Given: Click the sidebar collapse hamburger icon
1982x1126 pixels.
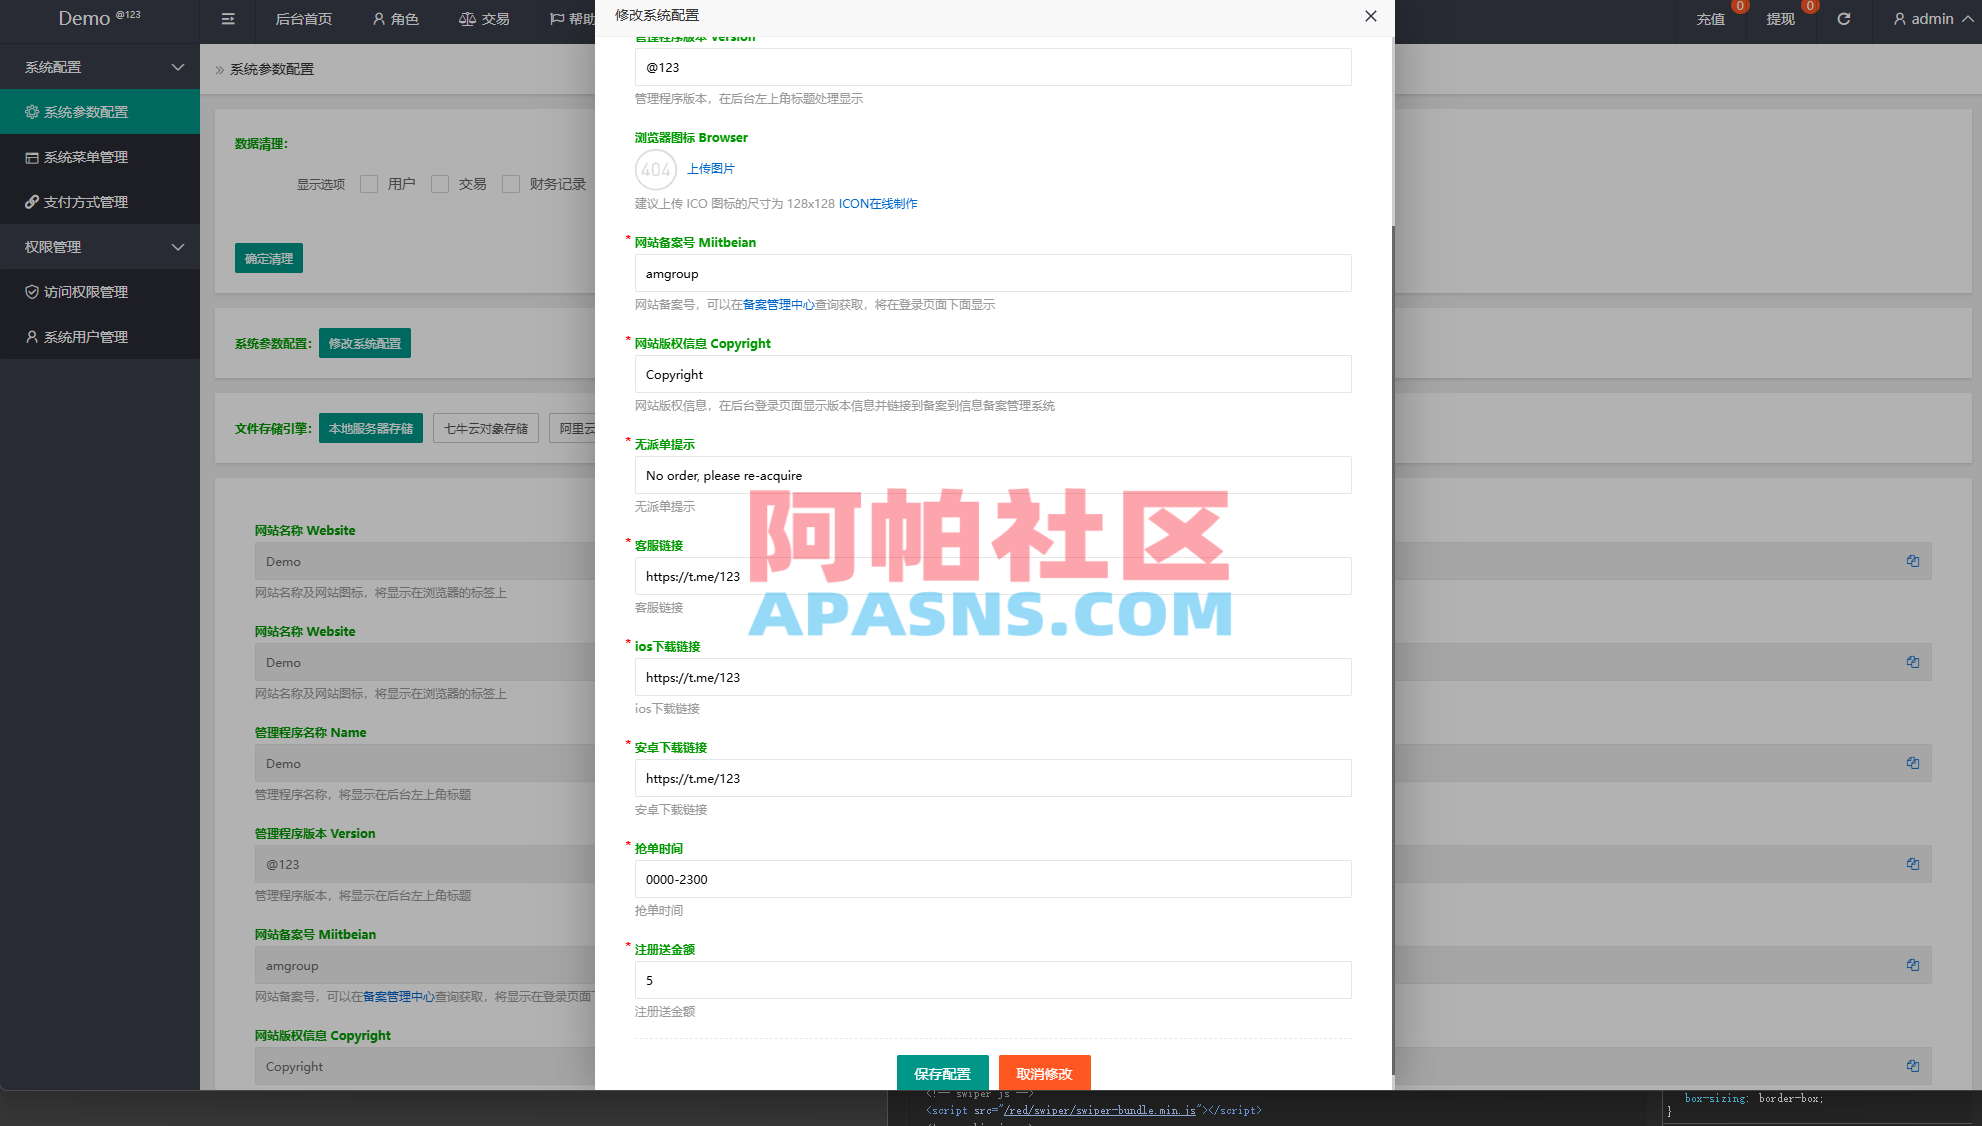Looking at the screenshot, I should [x=227, y=19].
